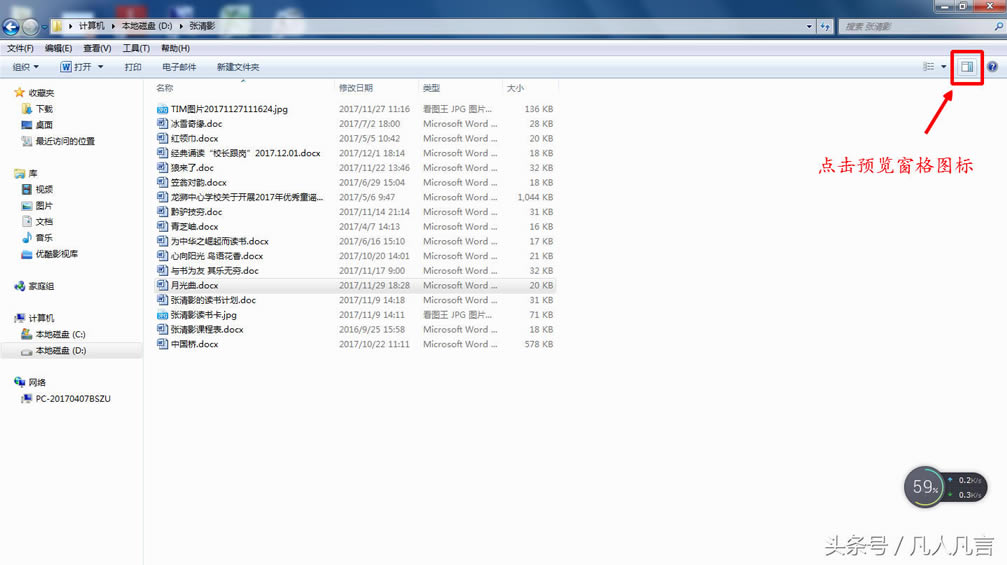Click the preview pane icon in toolbar
This screenshot has width=1007, height=565.
tap(966, 67)
